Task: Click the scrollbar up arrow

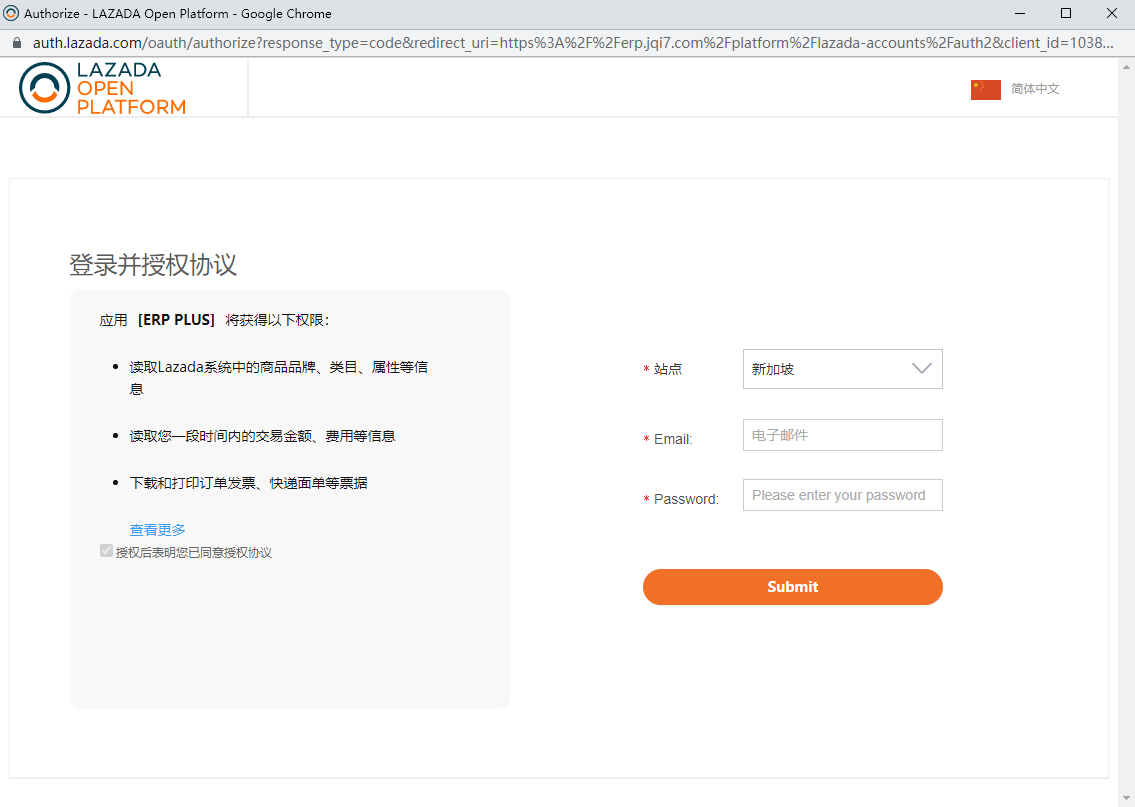Action: pos(1126,67)
